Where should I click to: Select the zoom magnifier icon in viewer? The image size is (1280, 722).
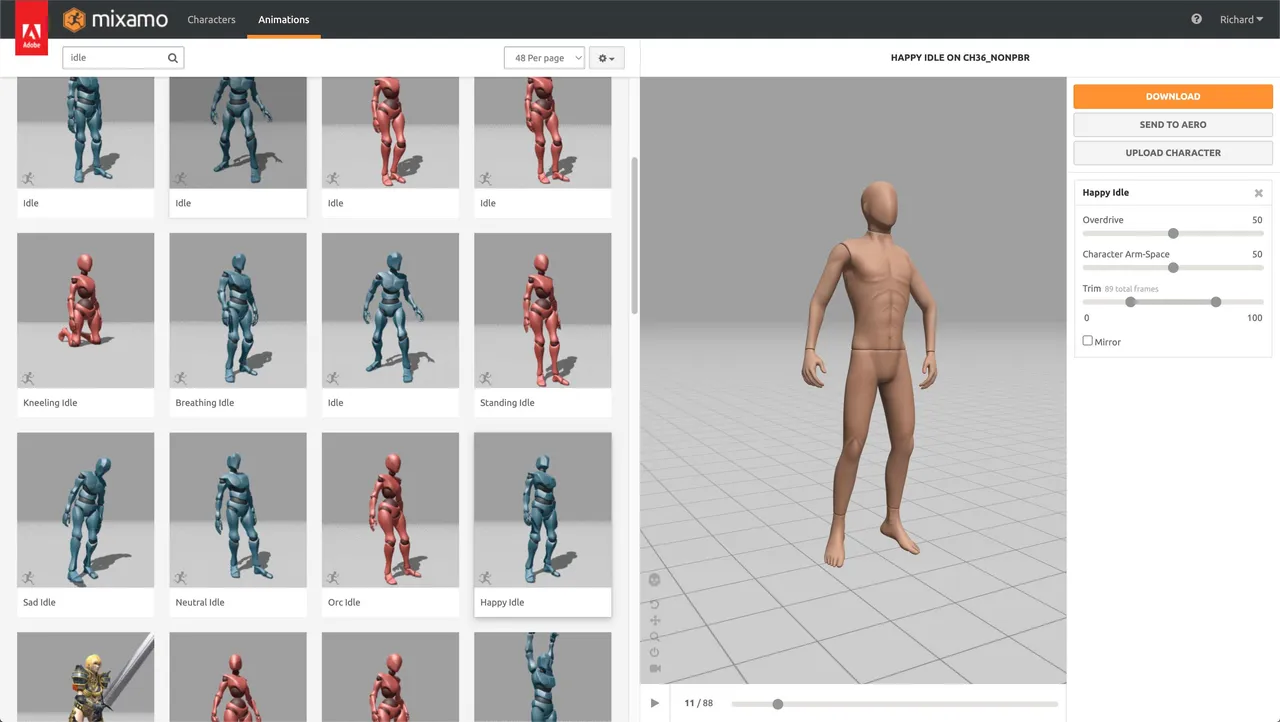[655, 636]
